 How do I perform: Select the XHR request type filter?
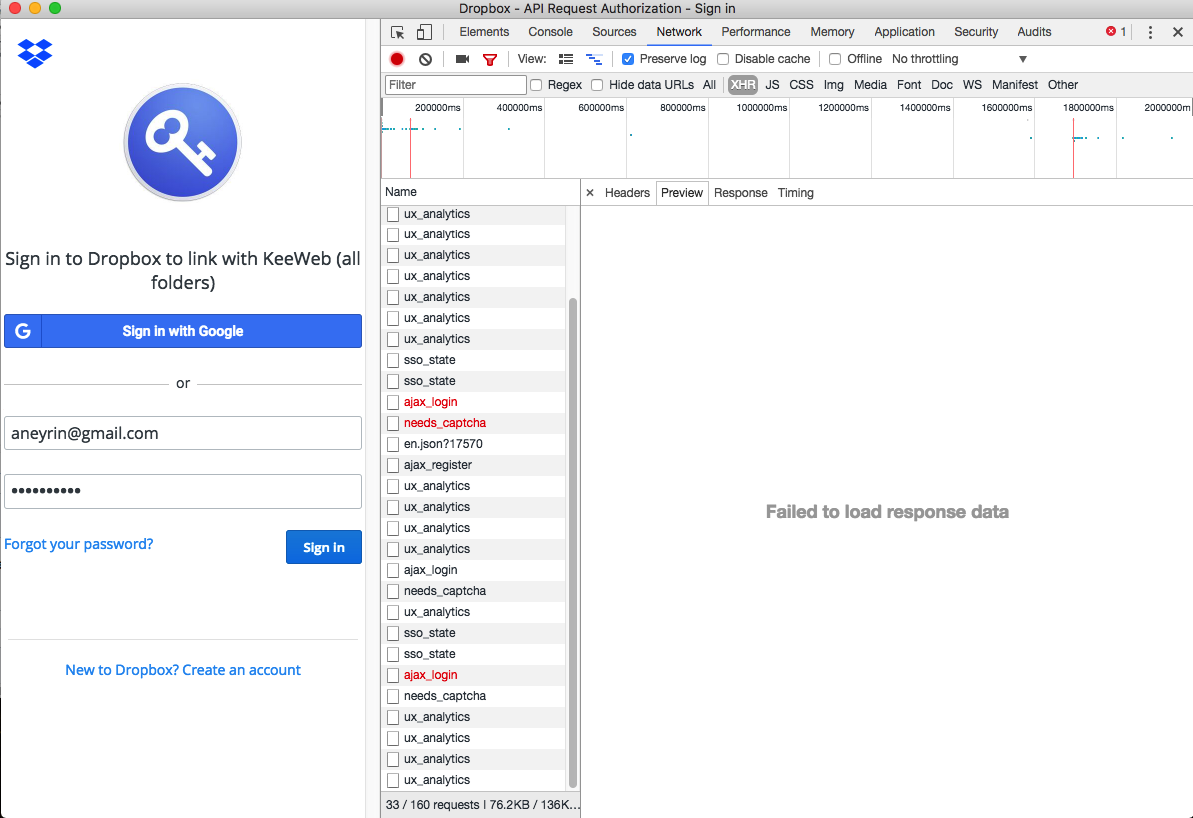(x=742, y=85)
